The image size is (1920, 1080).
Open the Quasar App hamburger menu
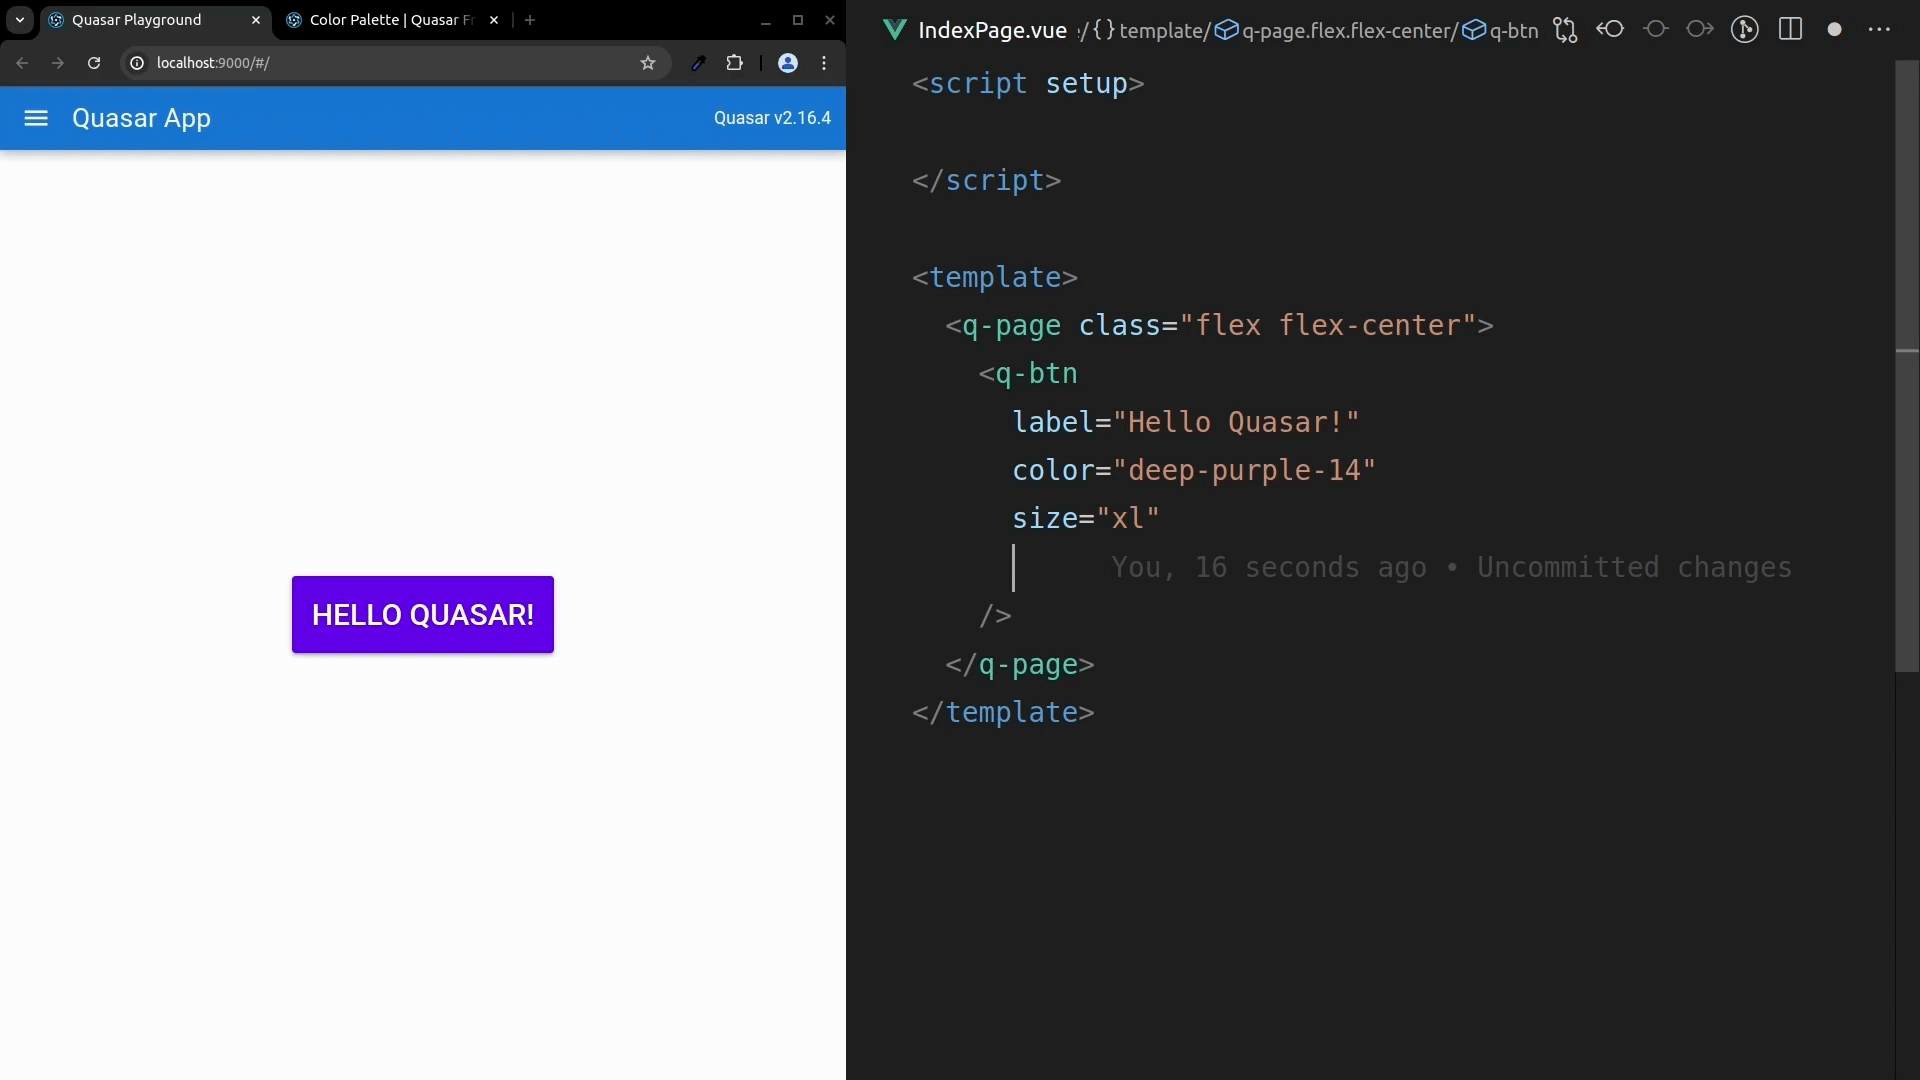click(x=36, y=118)
